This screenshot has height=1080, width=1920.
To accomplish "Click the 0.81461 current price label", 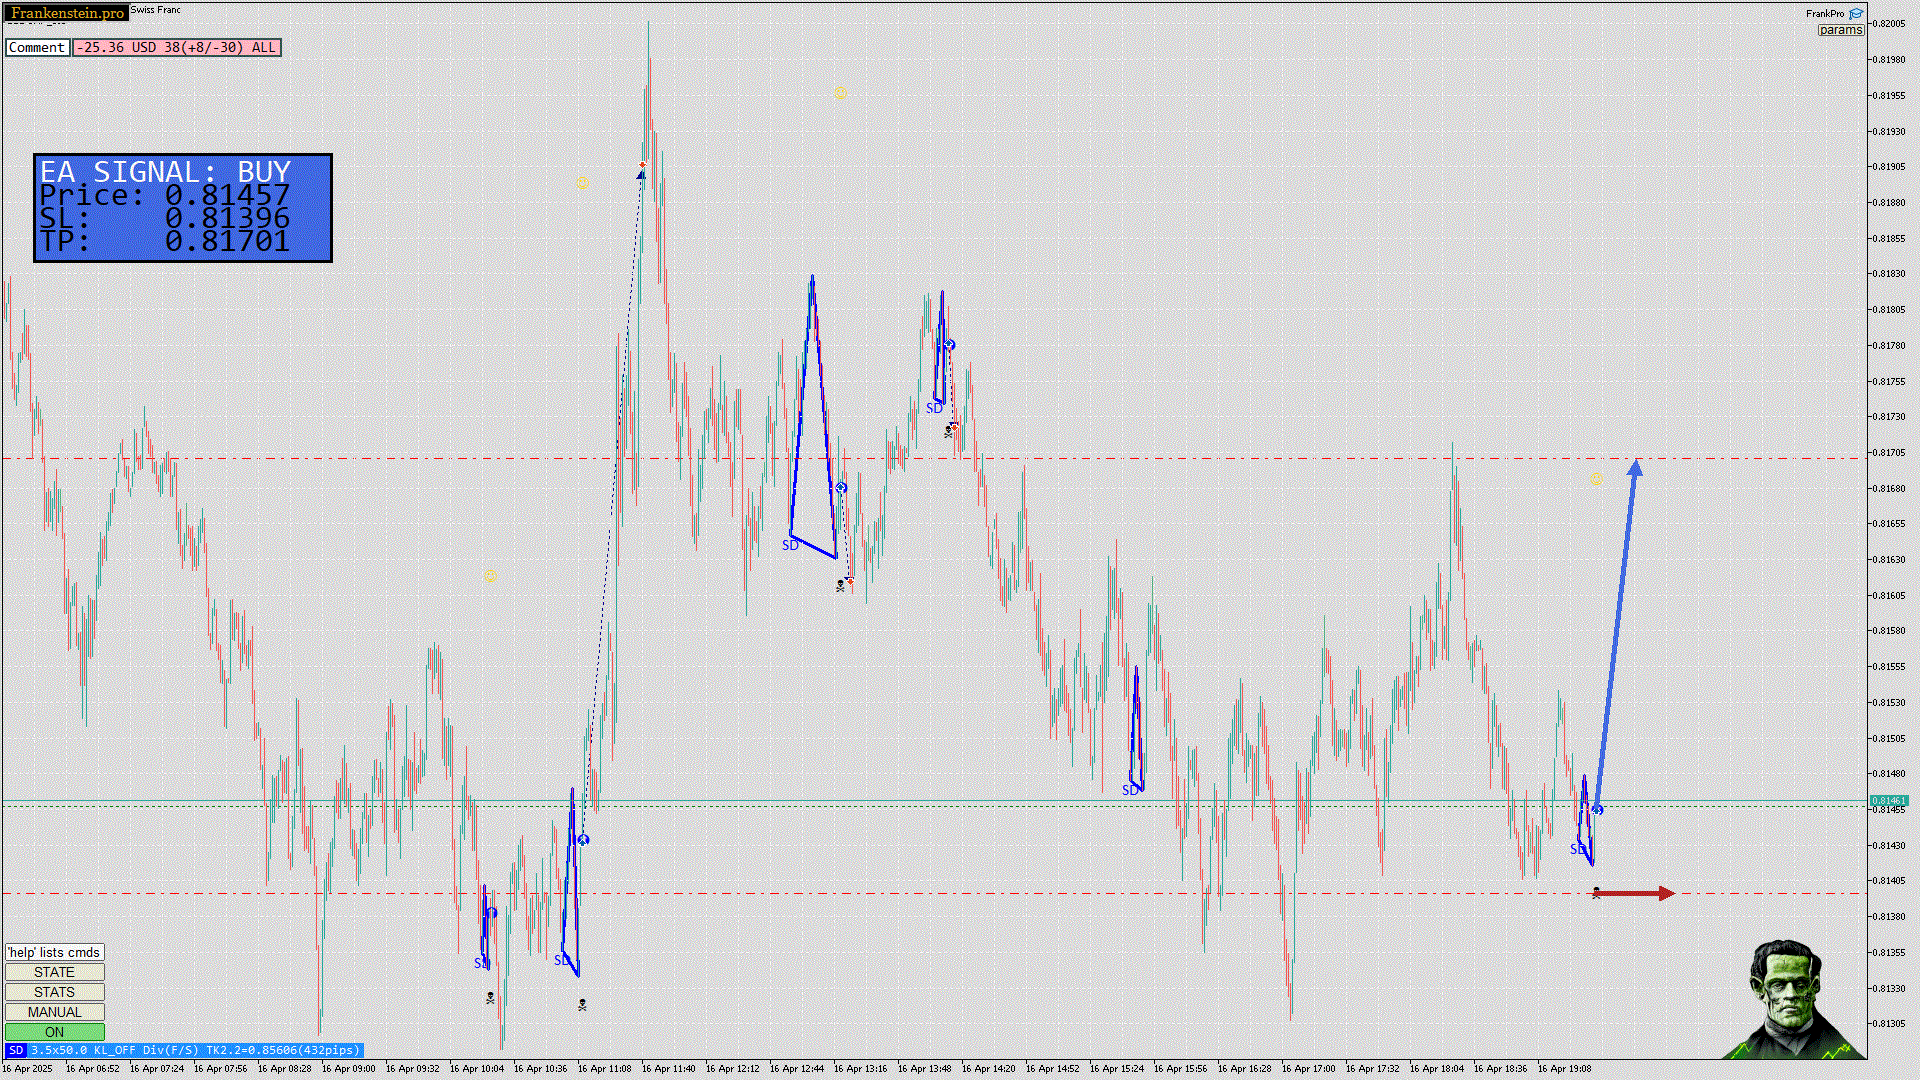I will pyautogui.click(x=1887, y=801).
